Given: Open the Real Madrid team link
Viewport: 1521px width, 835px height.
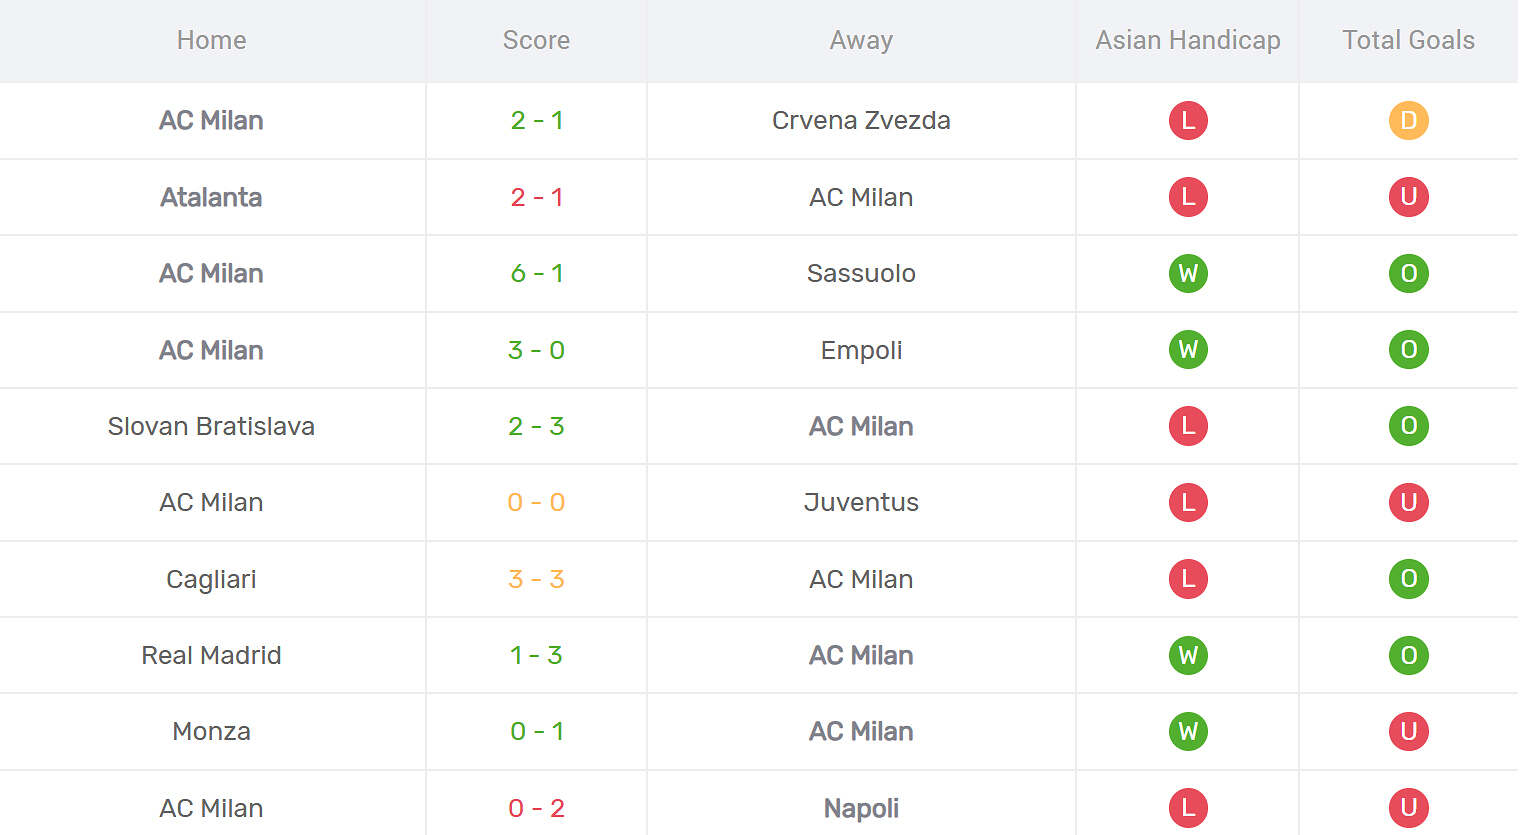Looking at the screenshot, I should tap(211, 655).
